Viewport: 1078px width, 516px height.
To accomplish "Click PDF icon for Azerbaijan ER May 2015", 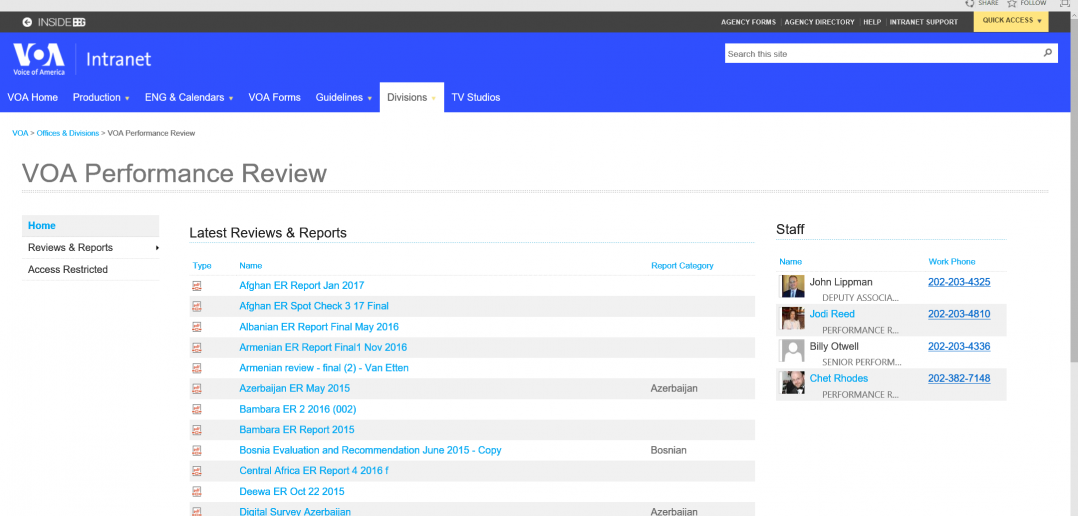I will (197, 389).
